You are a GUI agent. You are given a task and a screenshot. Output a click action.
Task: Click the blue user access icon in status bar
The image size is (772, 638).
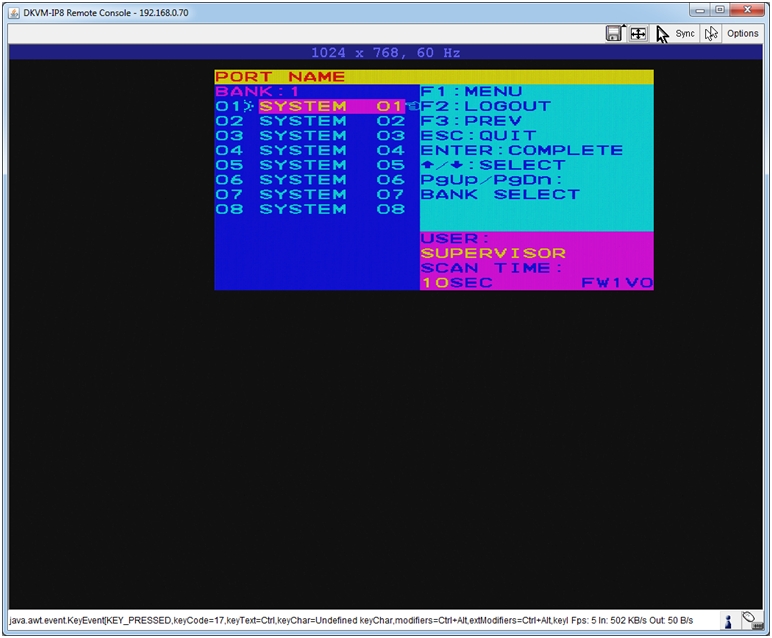coord(728,622)
